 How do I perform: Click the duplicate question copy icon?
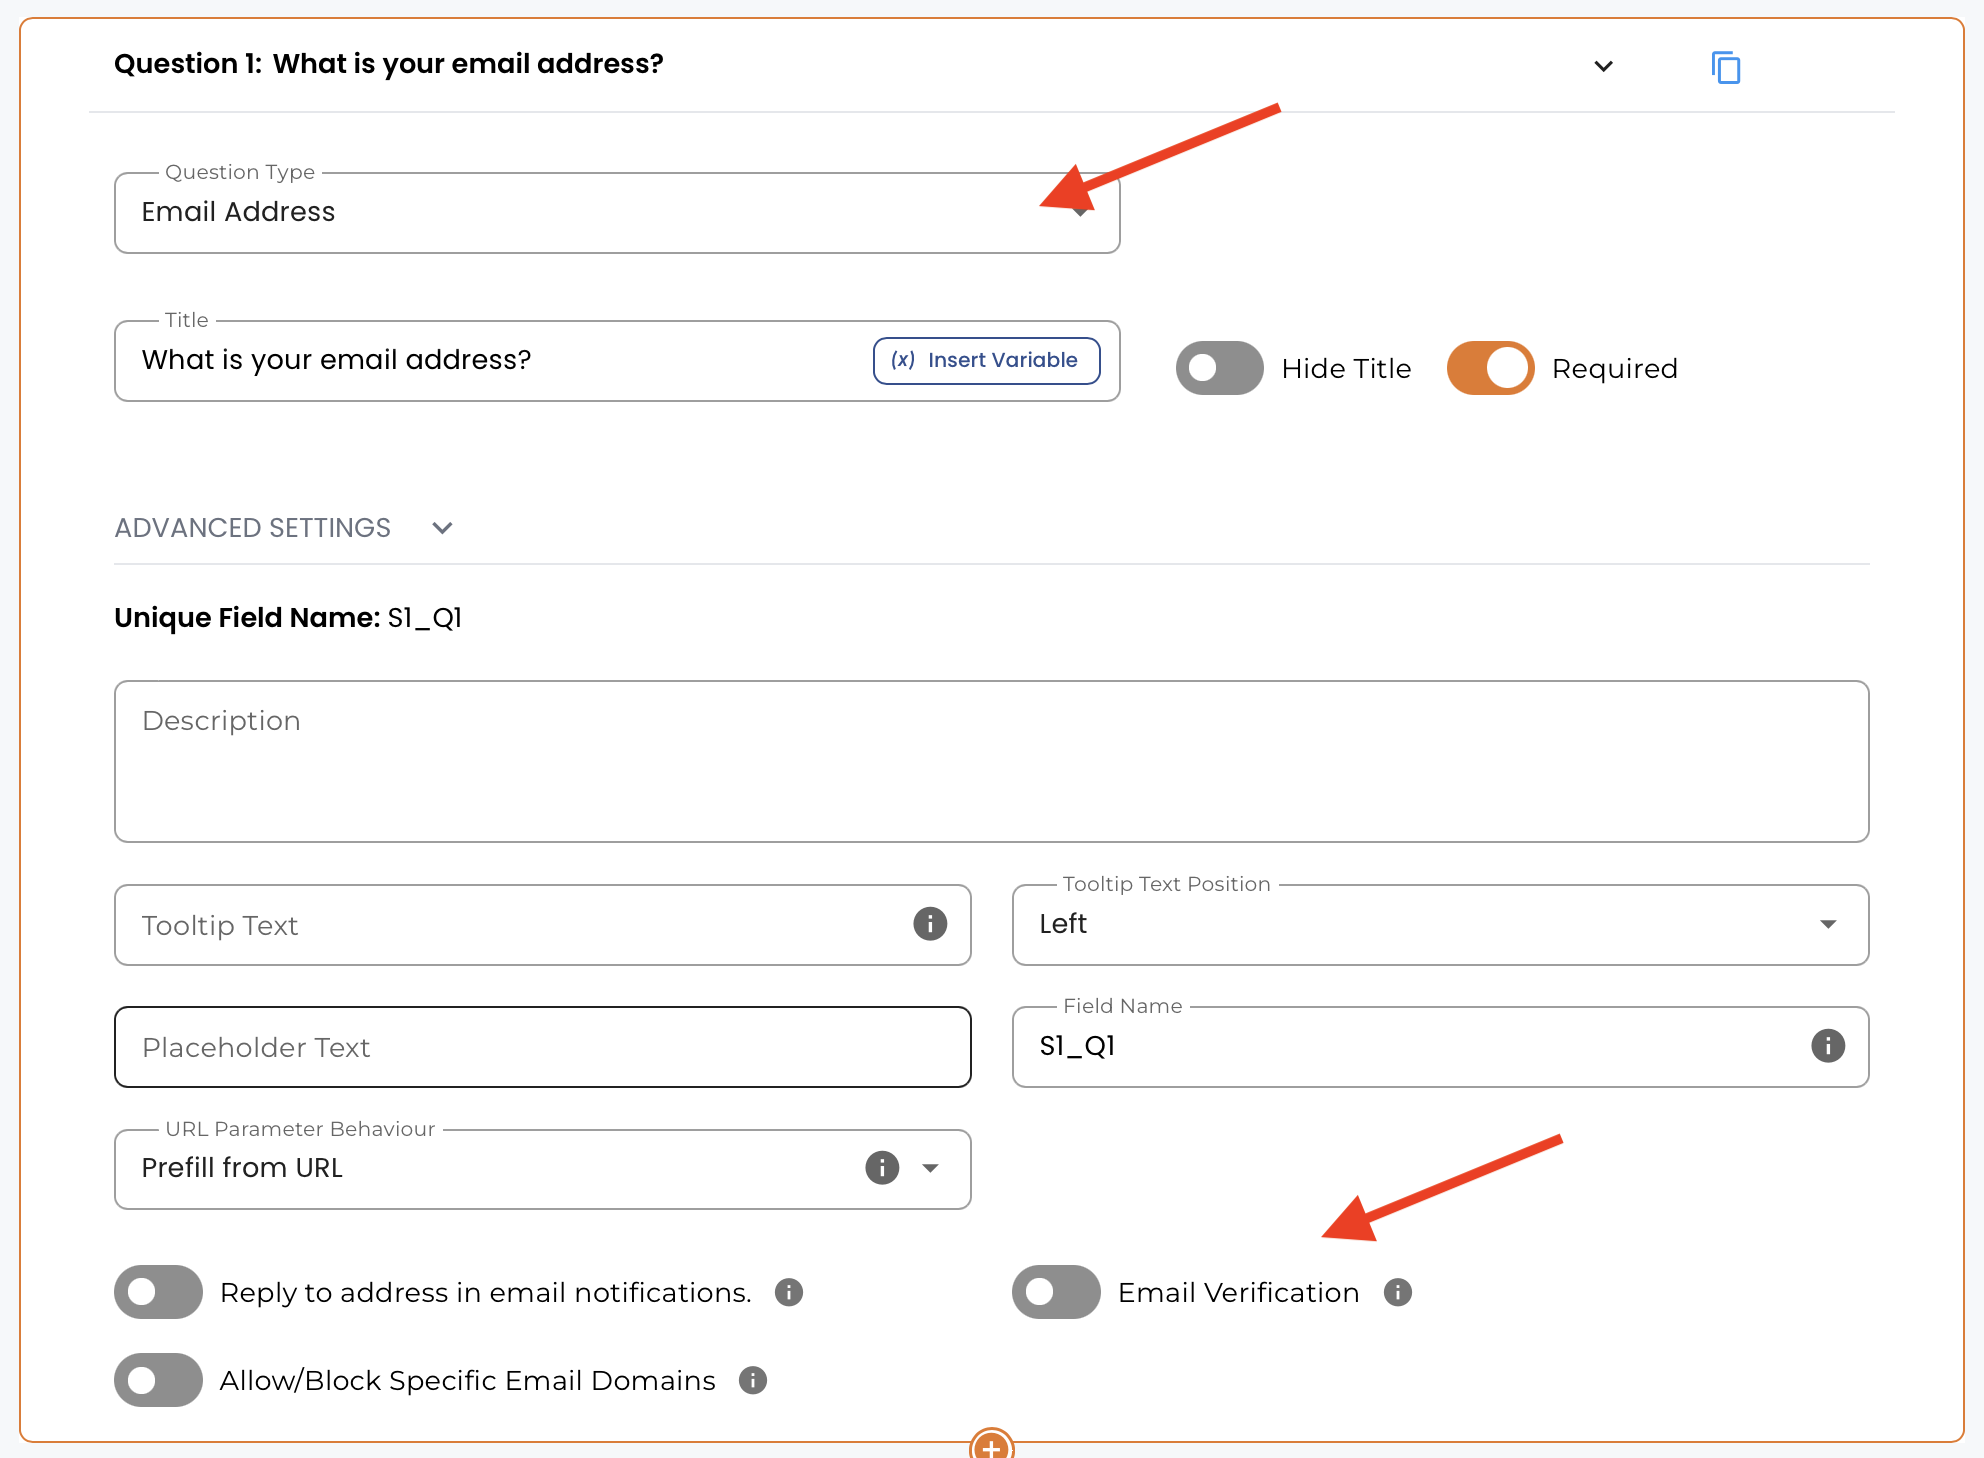coord(1725,67)
